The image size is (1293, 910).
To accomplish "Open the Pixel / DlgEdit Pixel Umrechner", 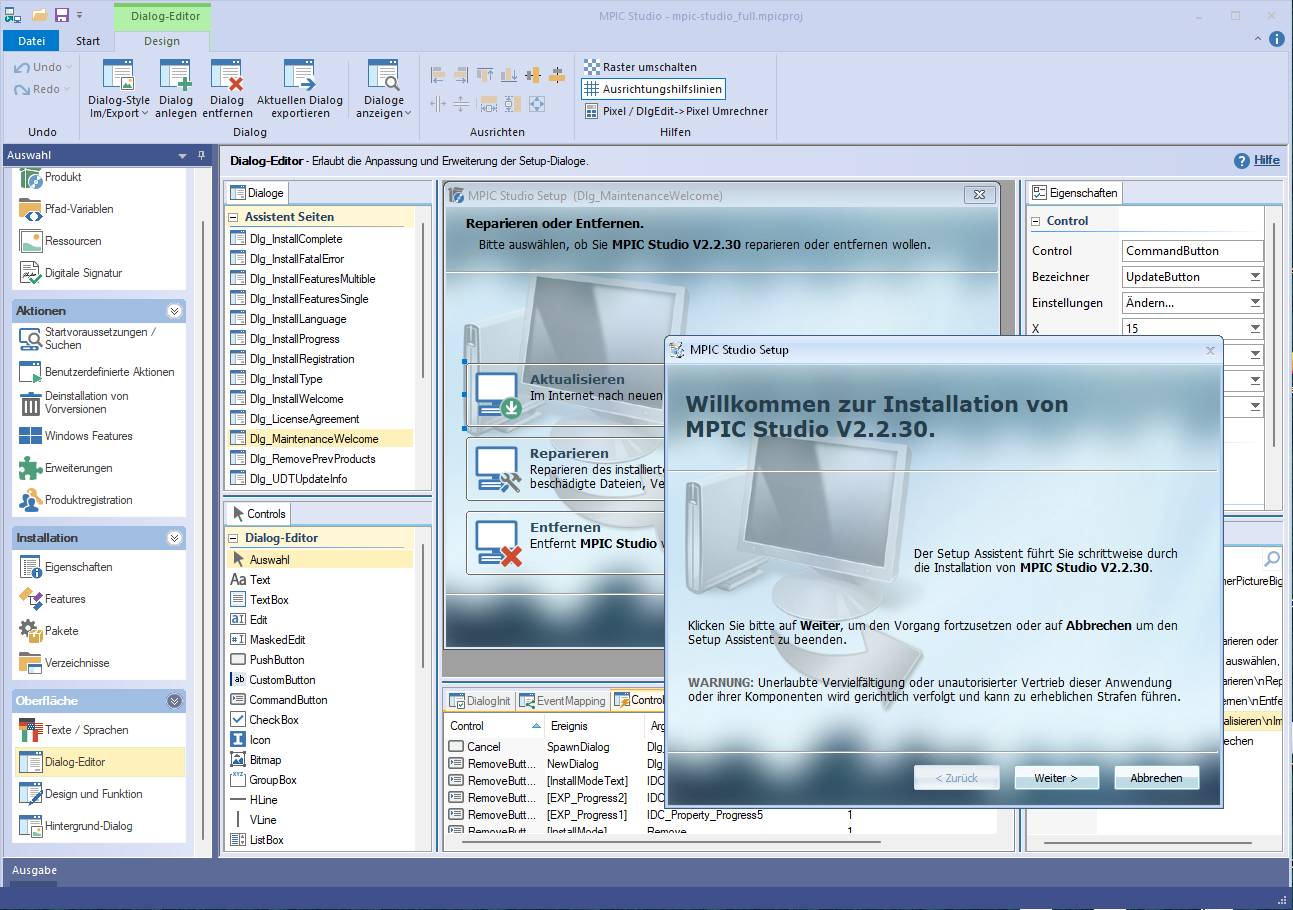I will point(676,111).
